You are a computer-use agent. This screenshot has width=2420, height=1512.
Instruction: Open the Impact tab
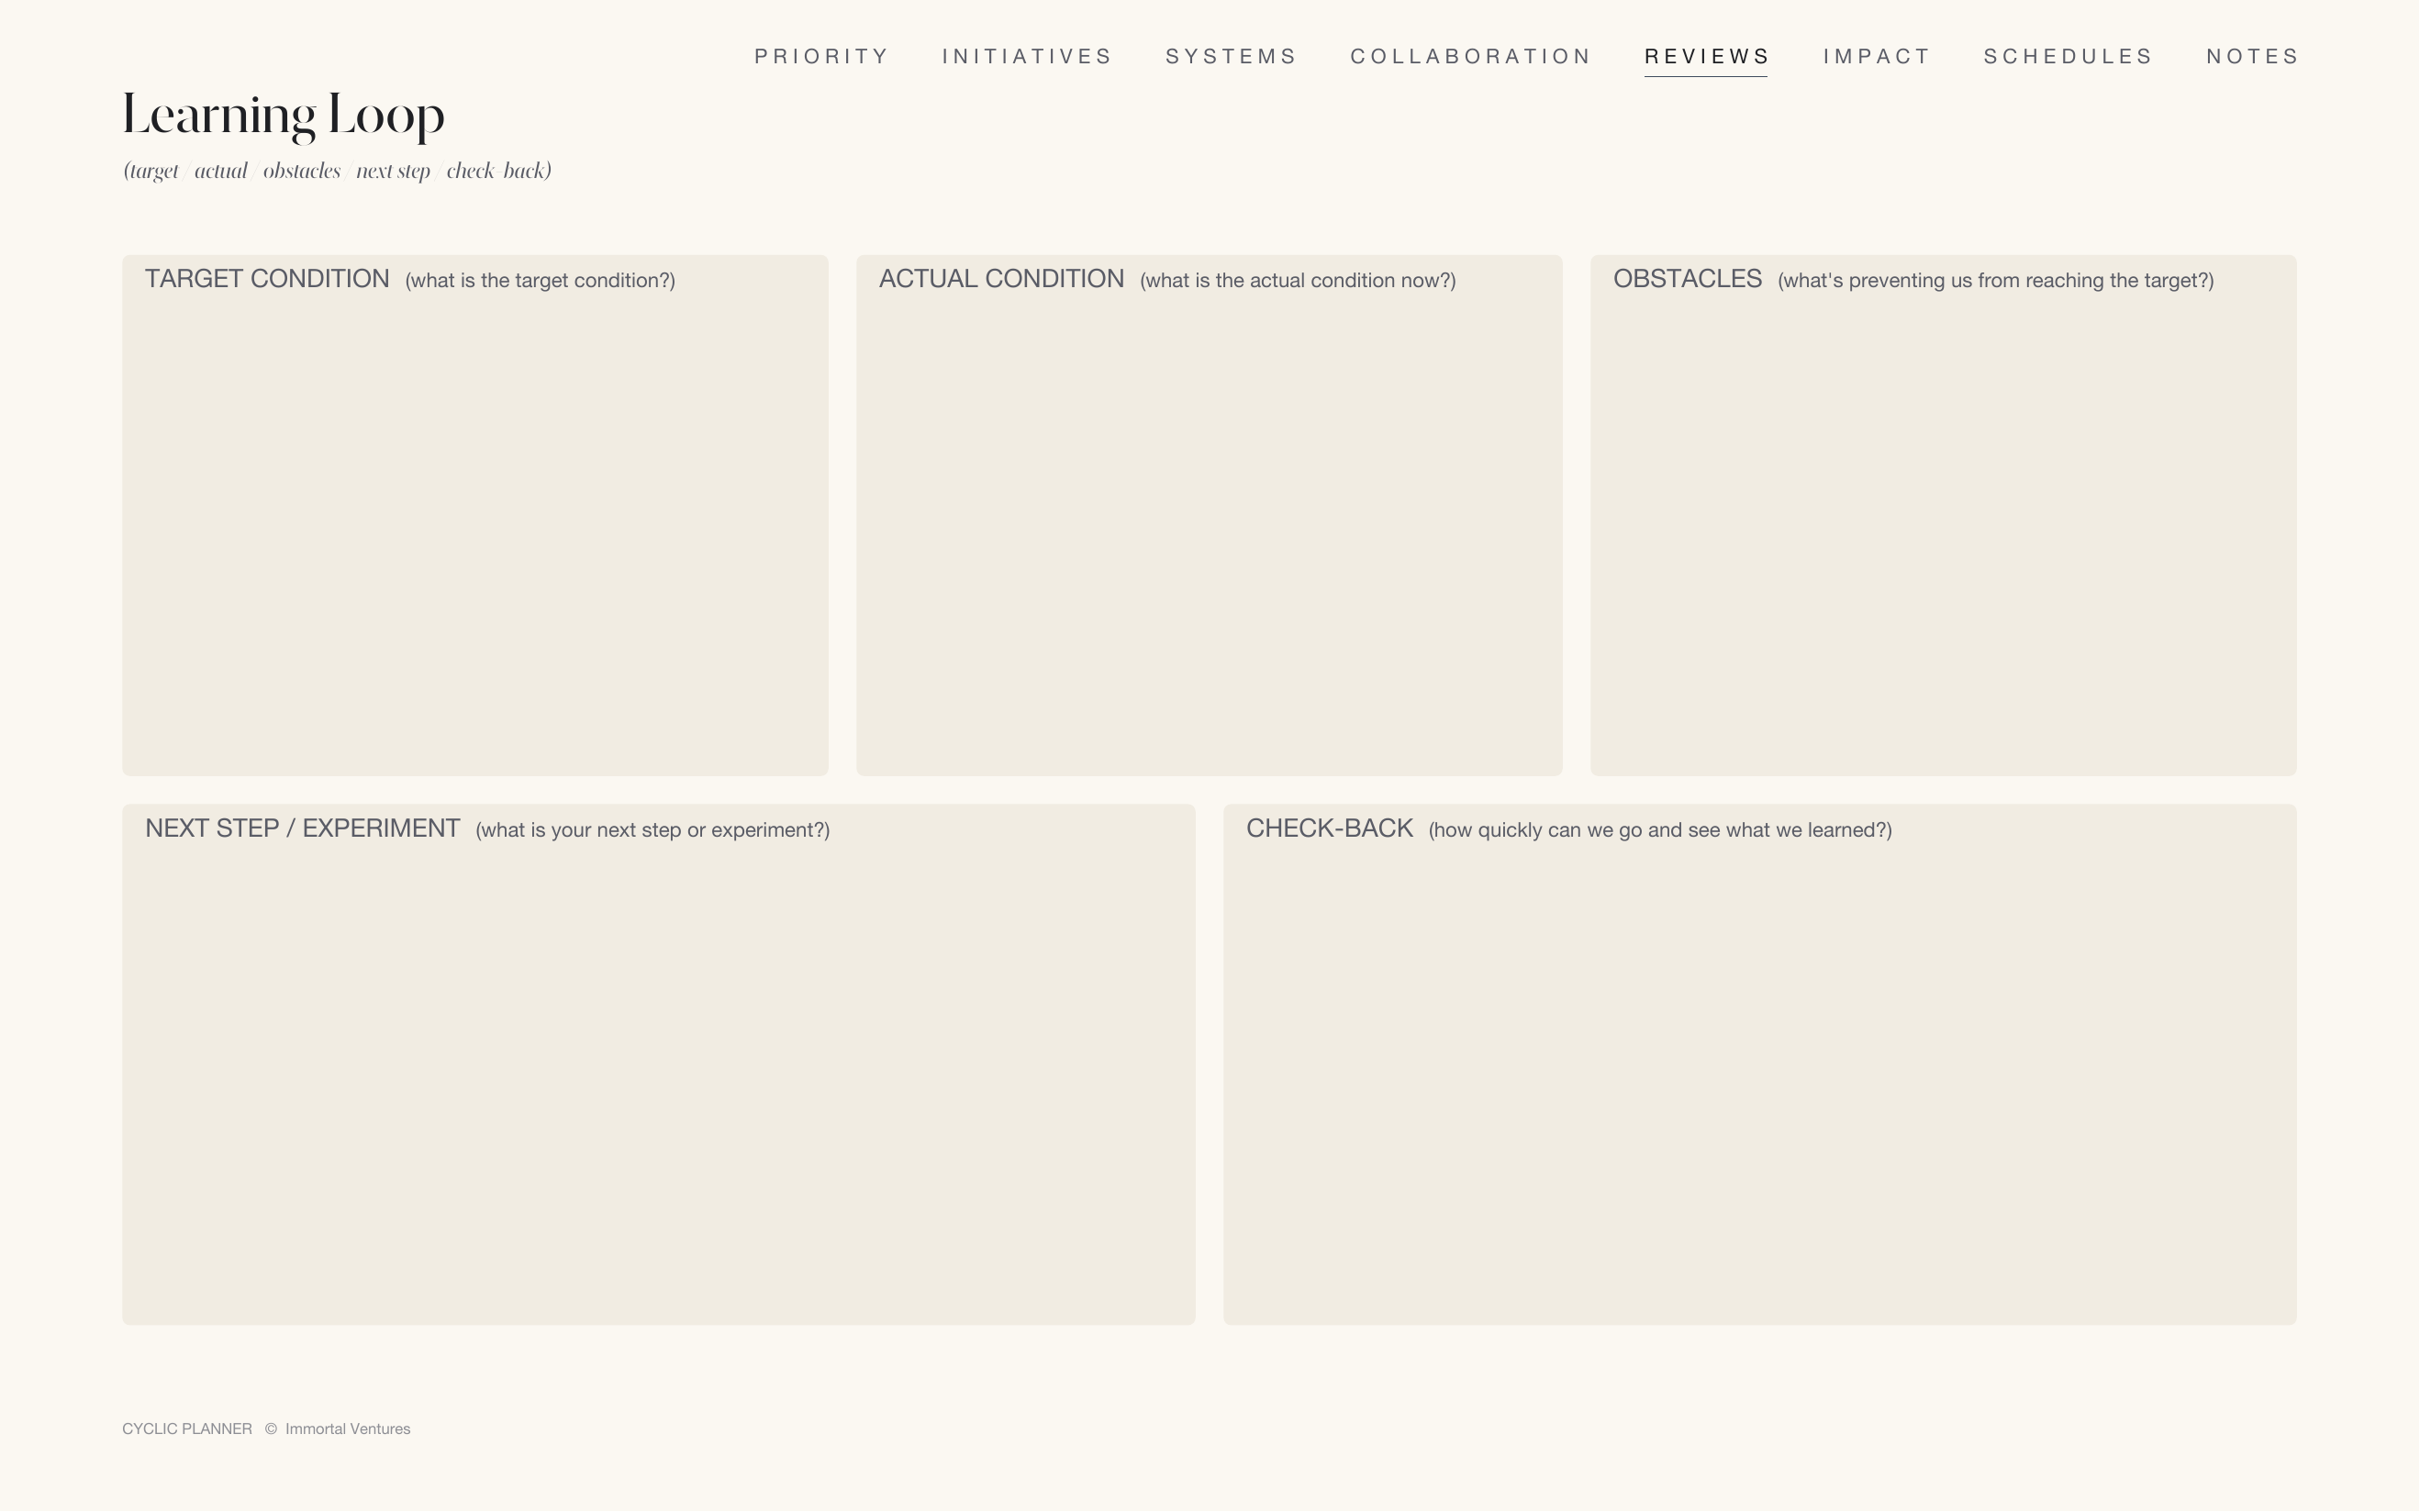pos(1876,57)
